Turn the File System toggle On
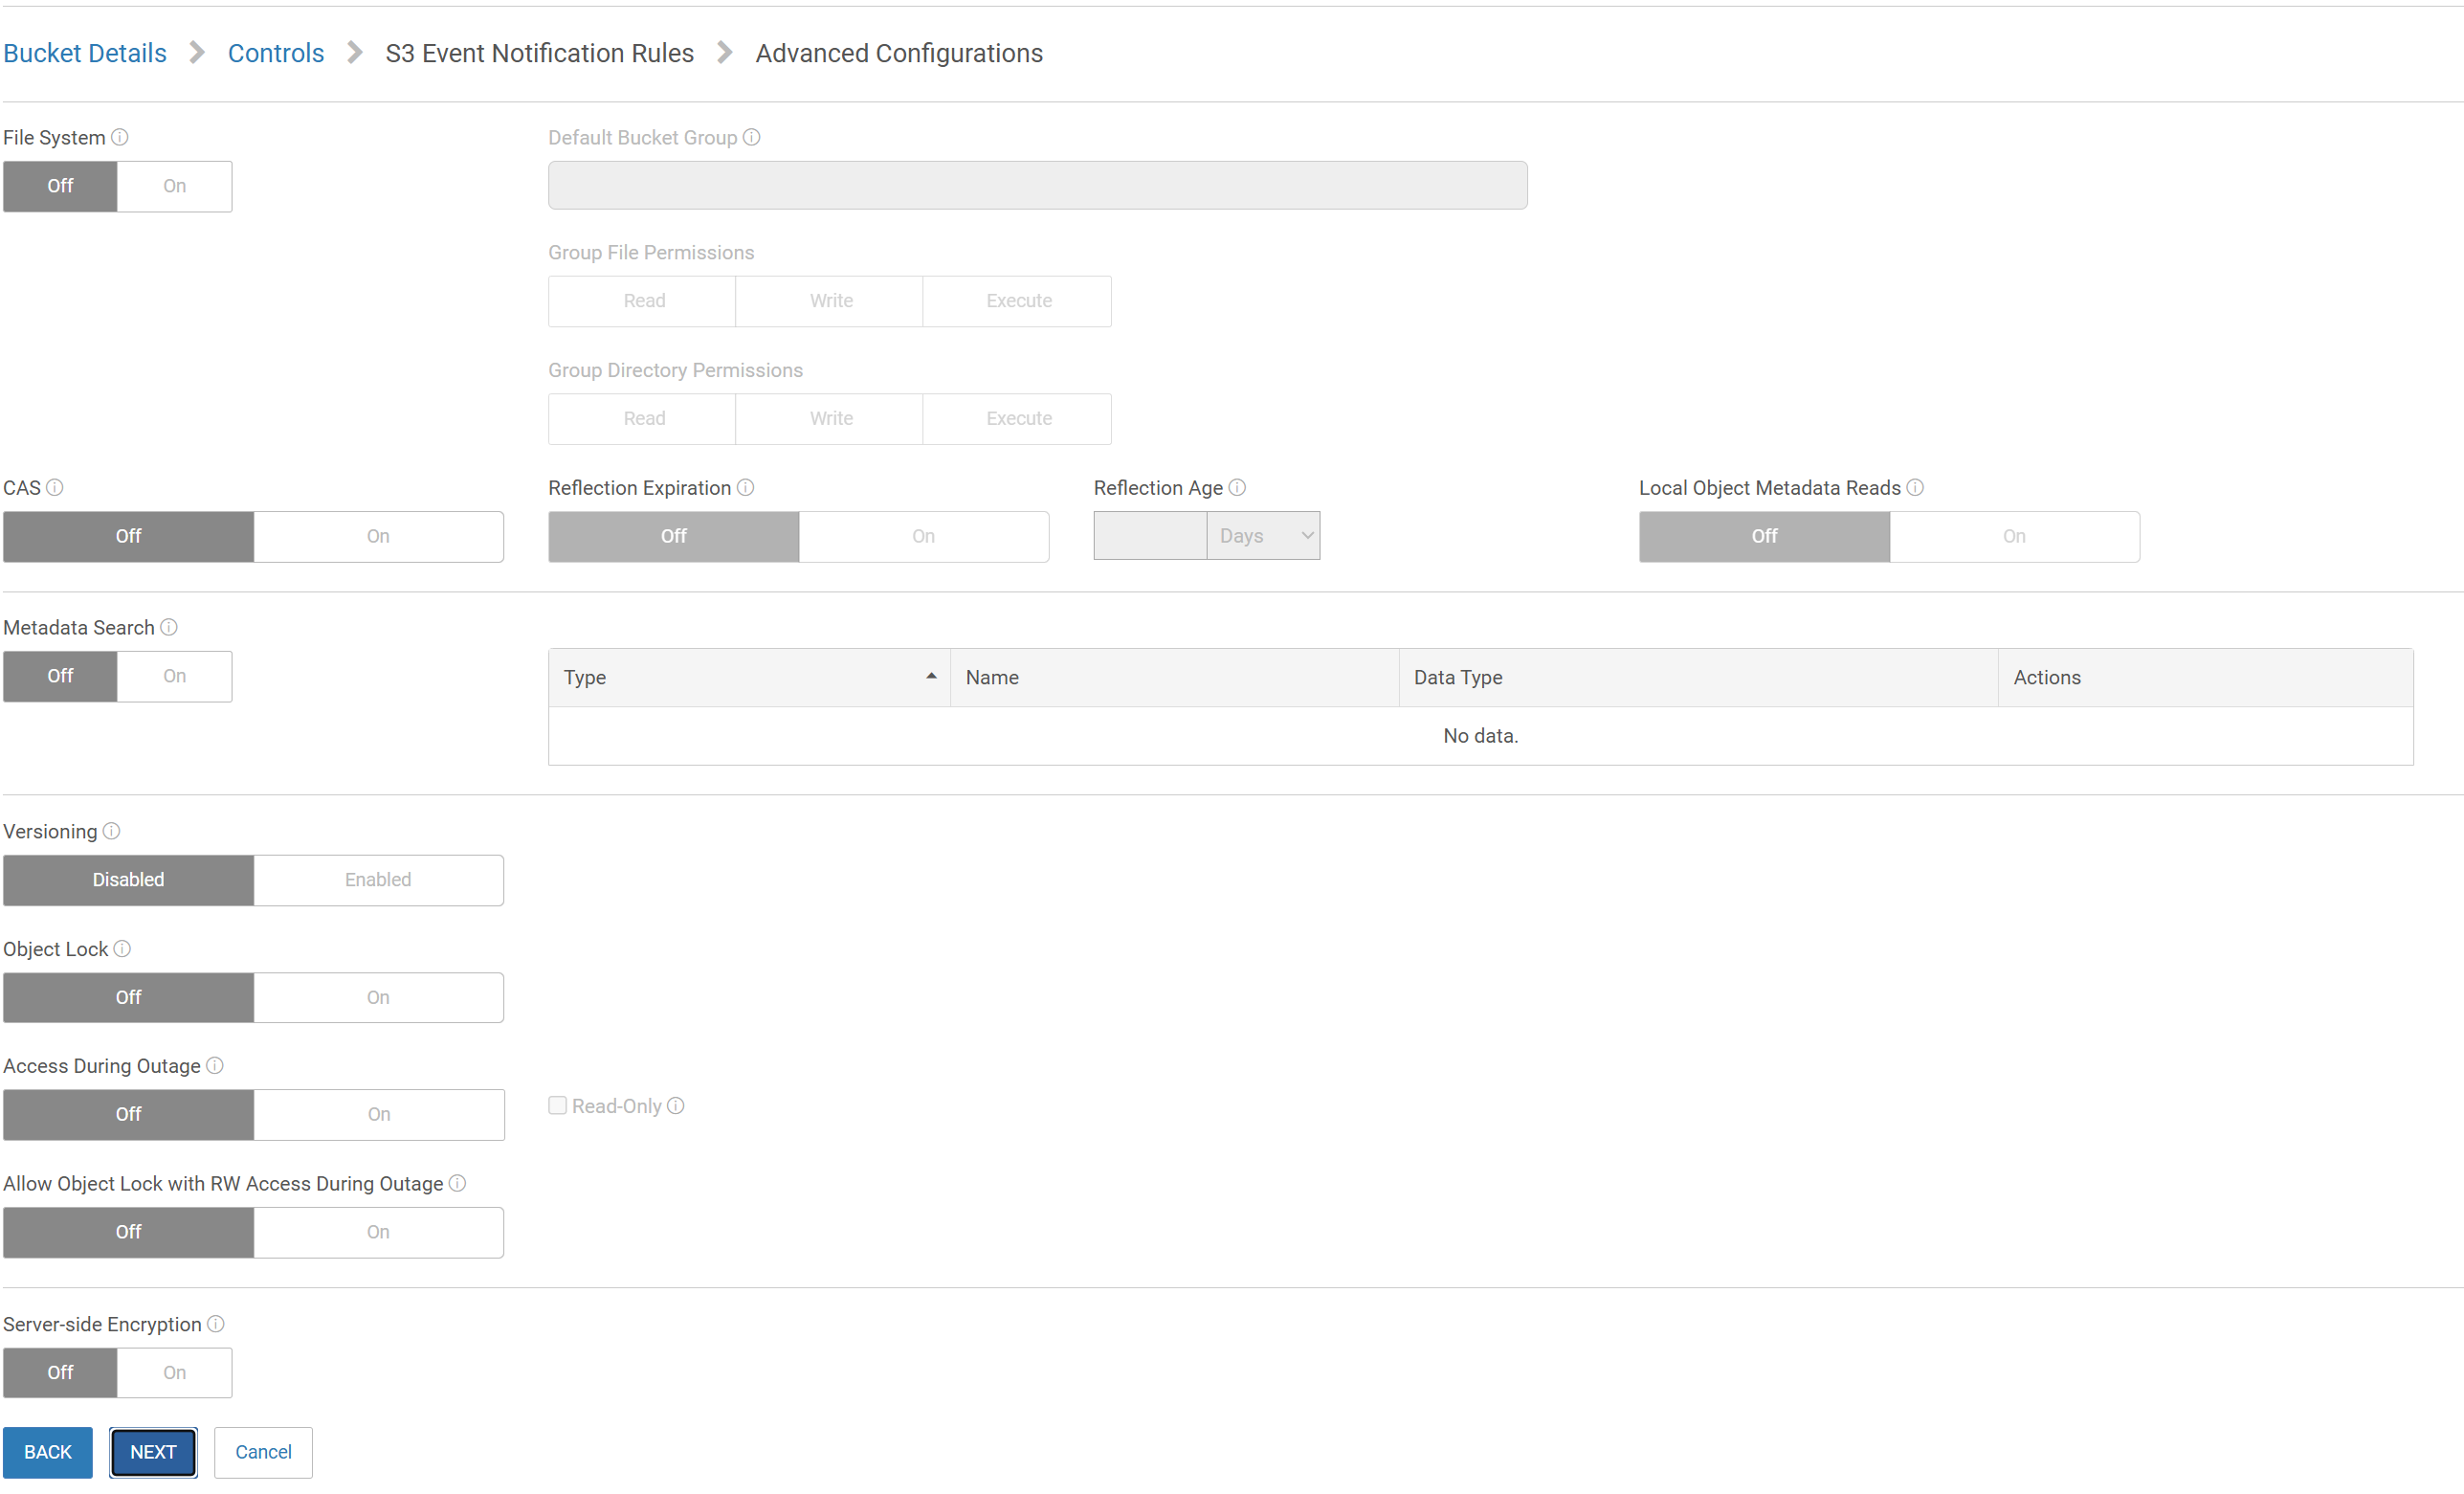Screen dimensions: 2464x1494 click(x=174, y=186)
